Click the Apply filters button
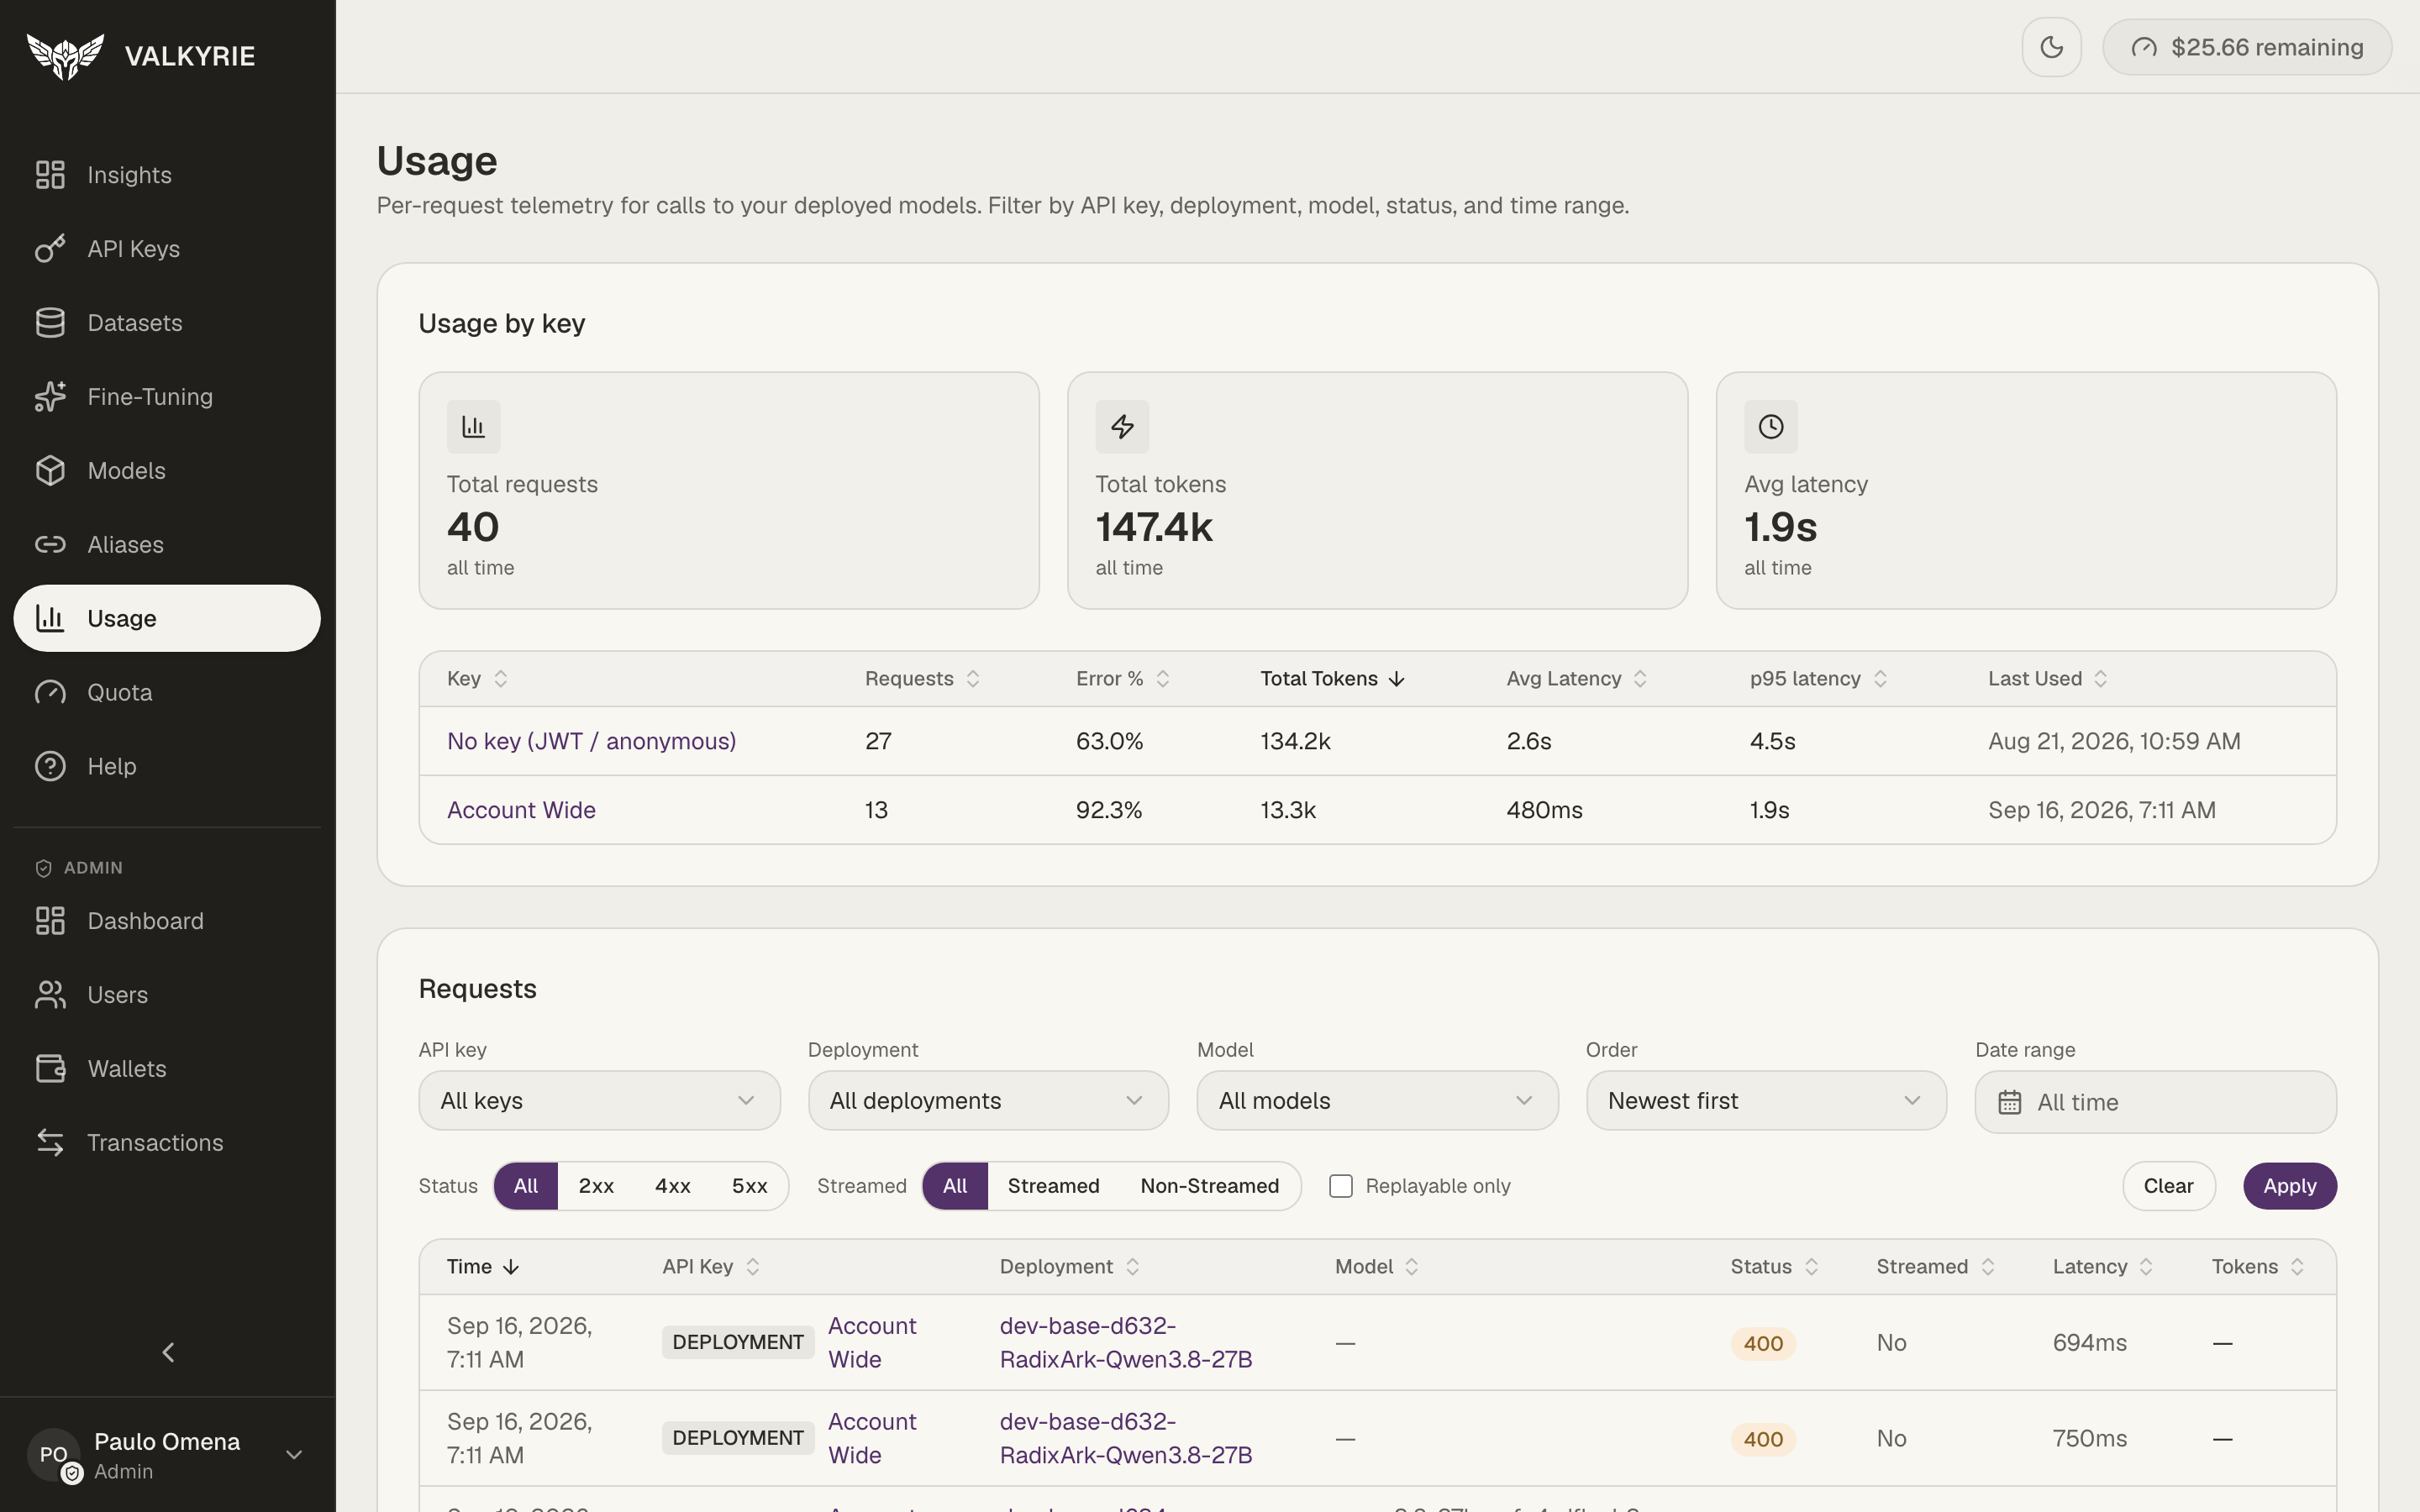The height and width of the screenshot is (1512, 2420). click(2289, 1186)
